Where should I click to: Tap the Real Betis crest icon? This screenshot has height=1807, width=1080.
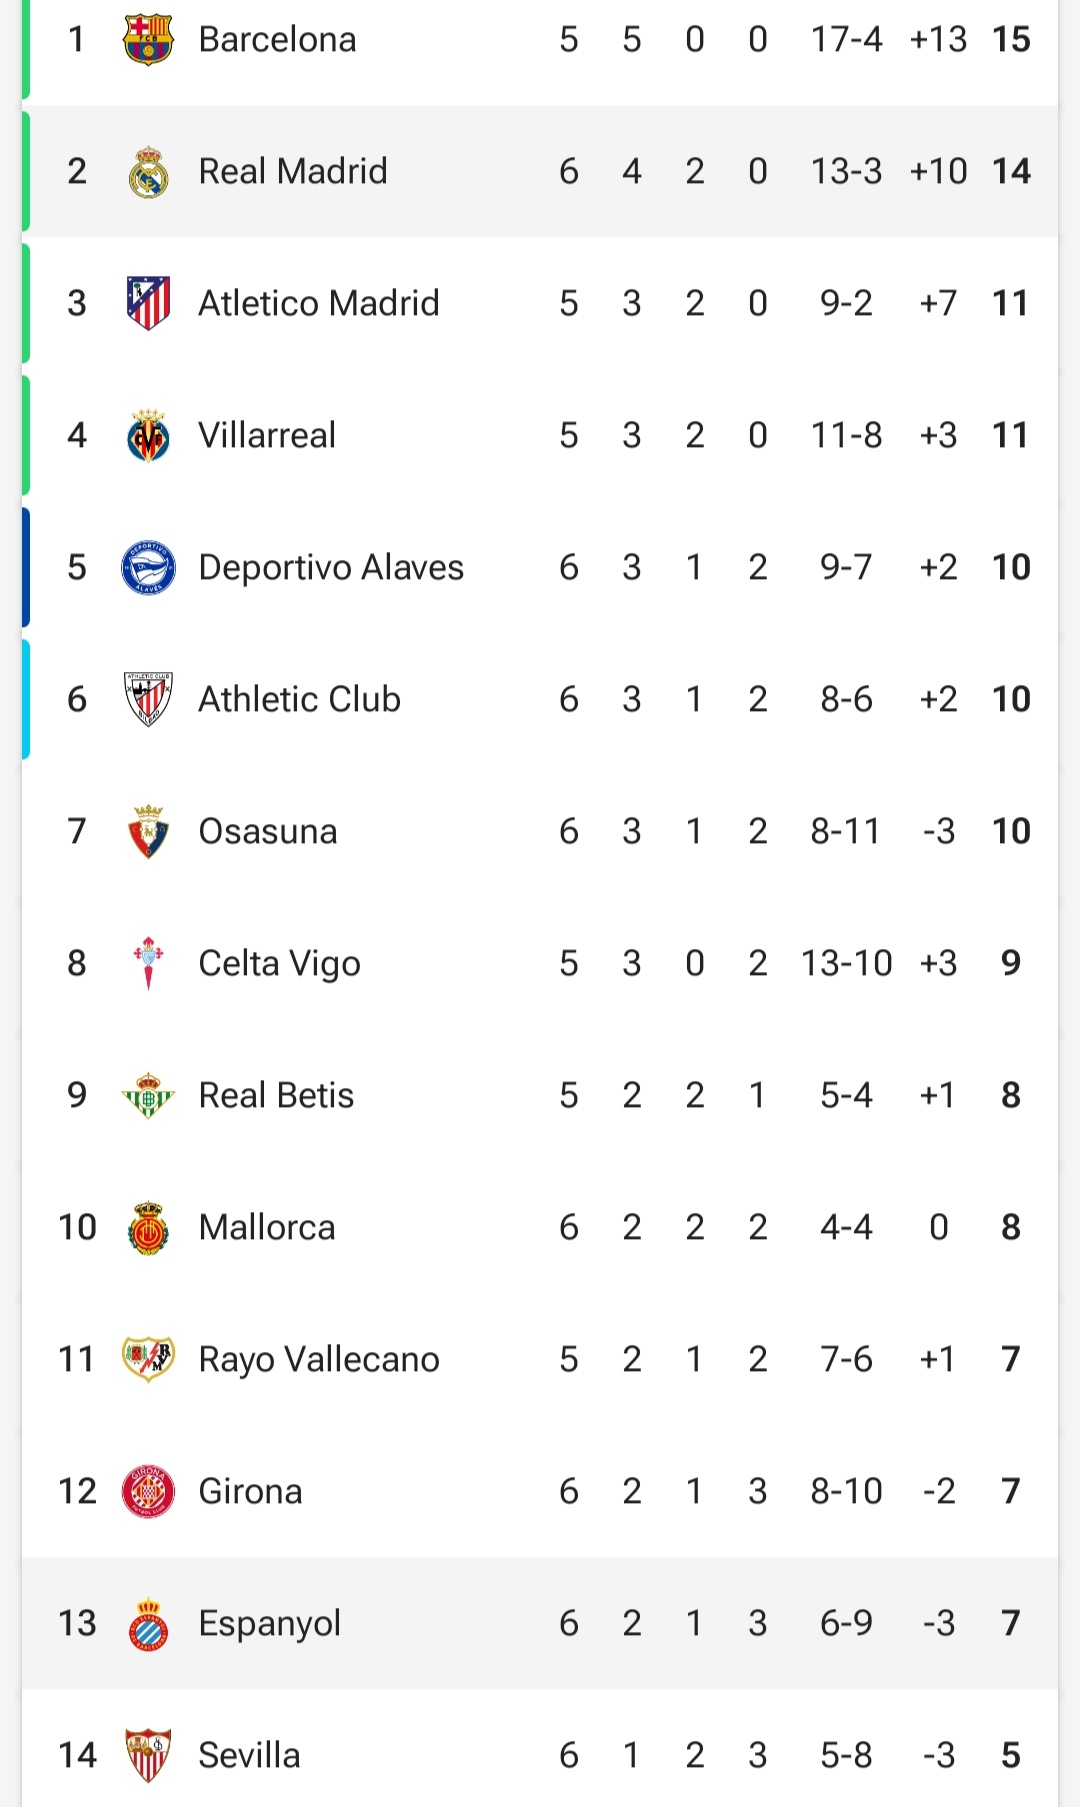(148, 1095)
